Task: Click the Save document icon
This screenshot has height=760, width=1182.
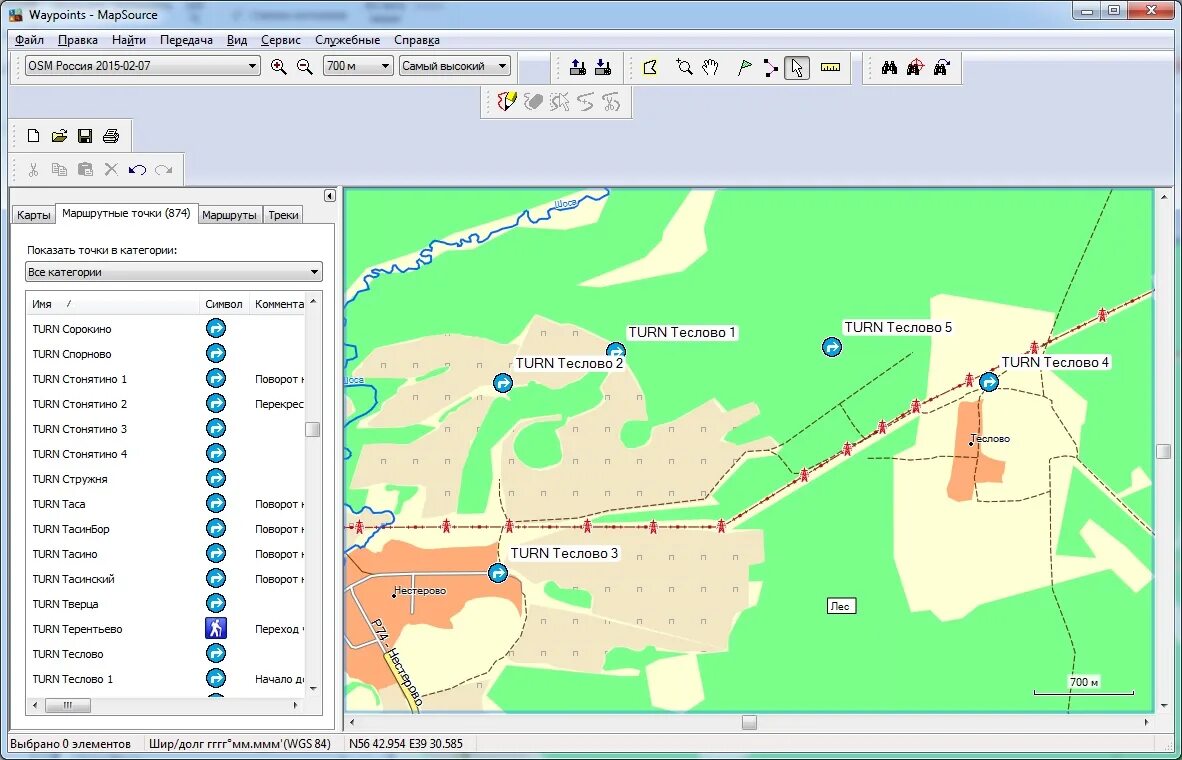Action: click(x=84, y=135)
